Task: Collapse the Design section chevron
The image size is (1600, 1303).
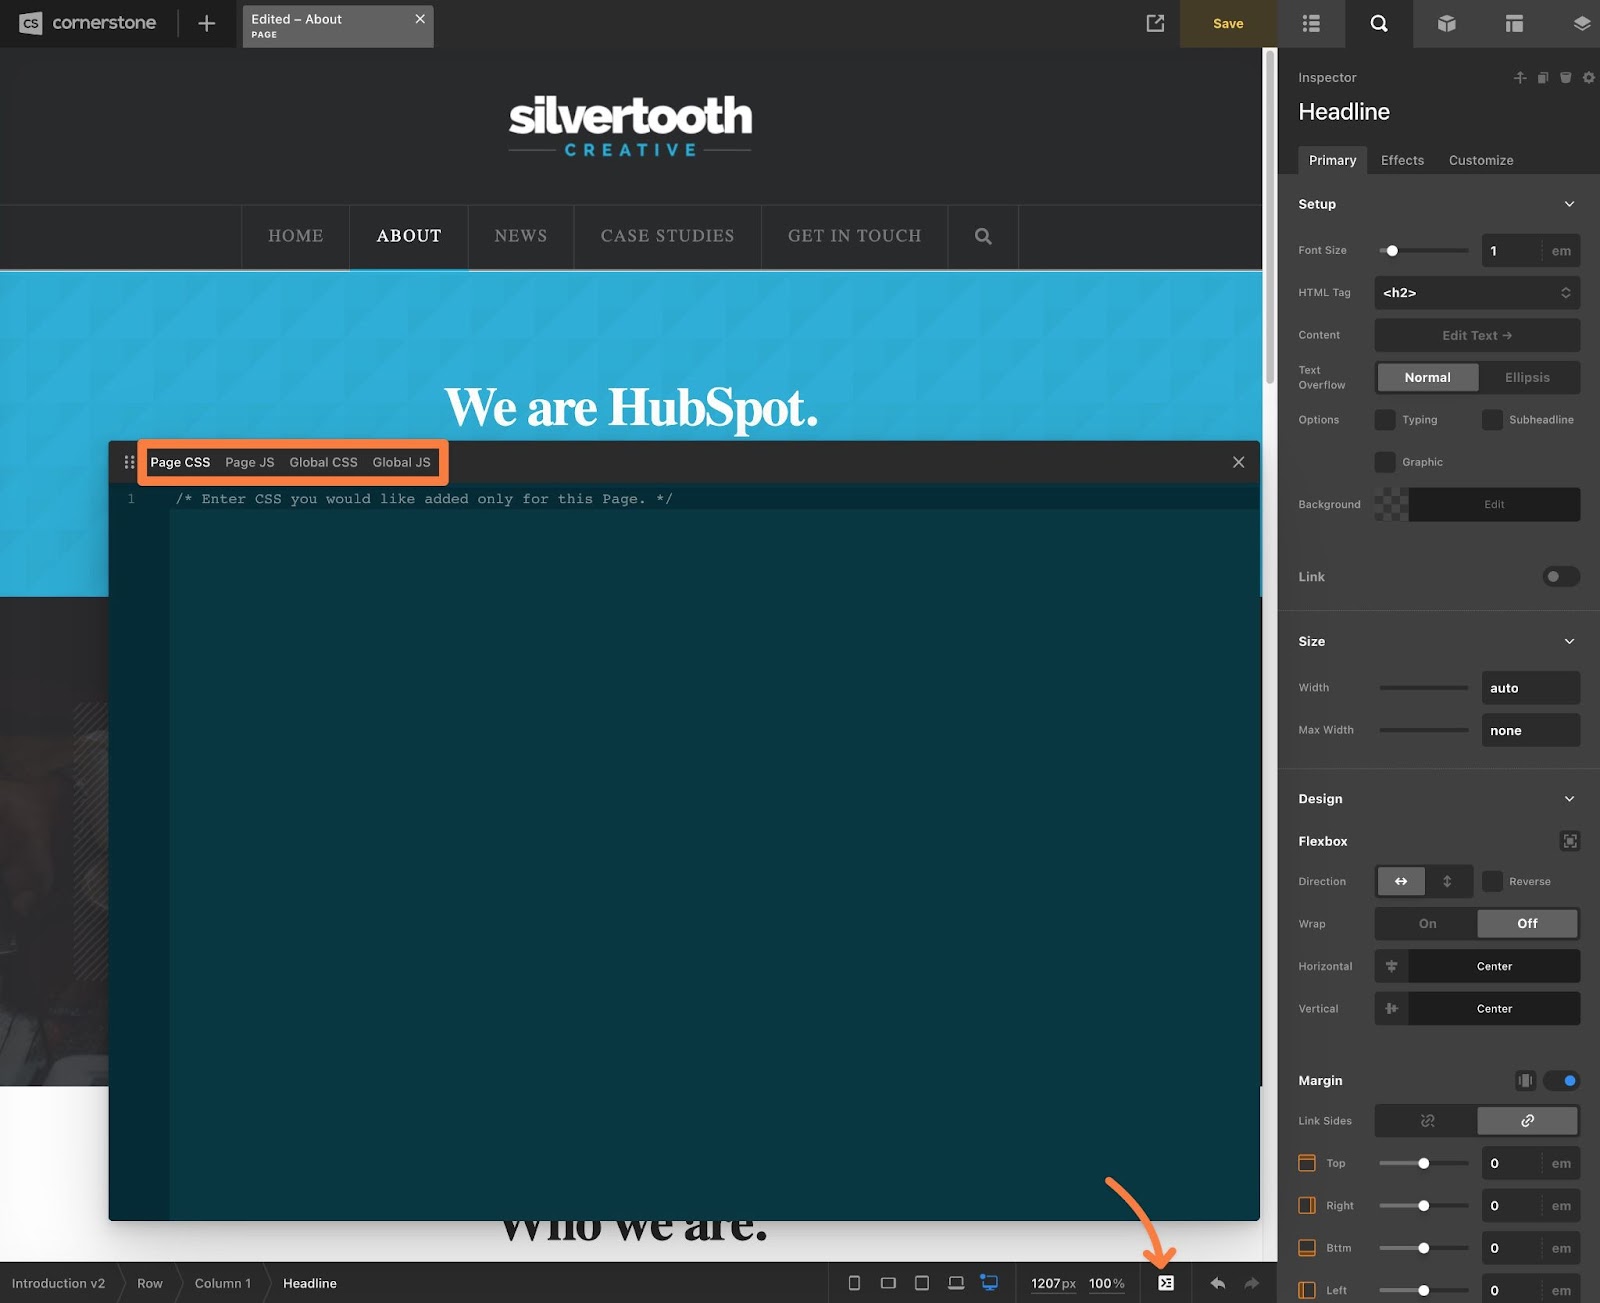Action: 1569,799
